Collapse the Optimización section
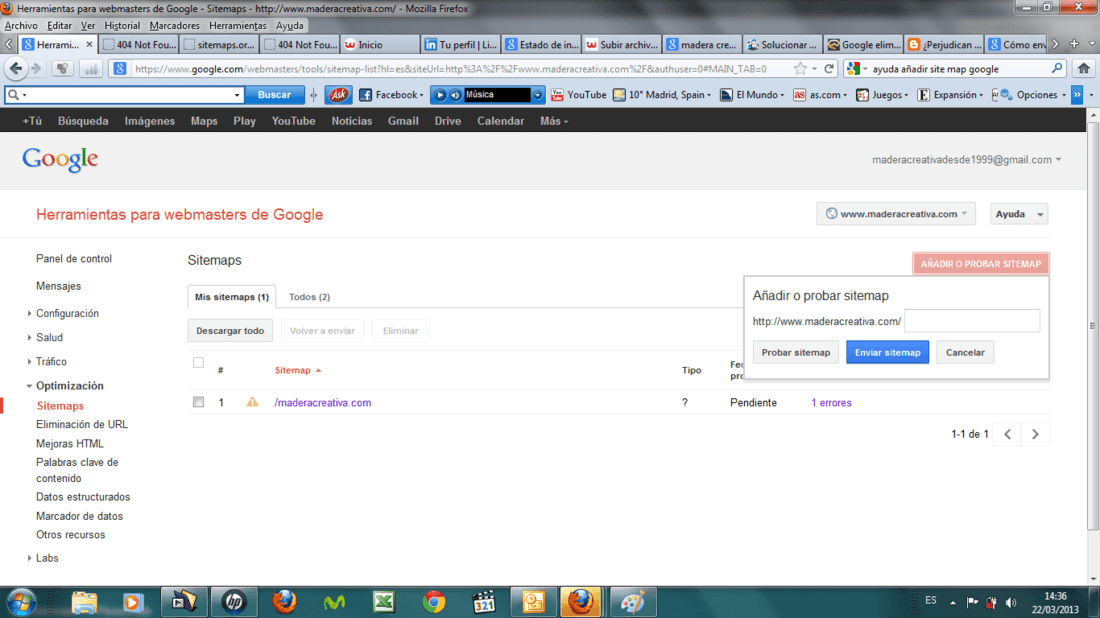1100x618 pixels. tap(29, 386)
